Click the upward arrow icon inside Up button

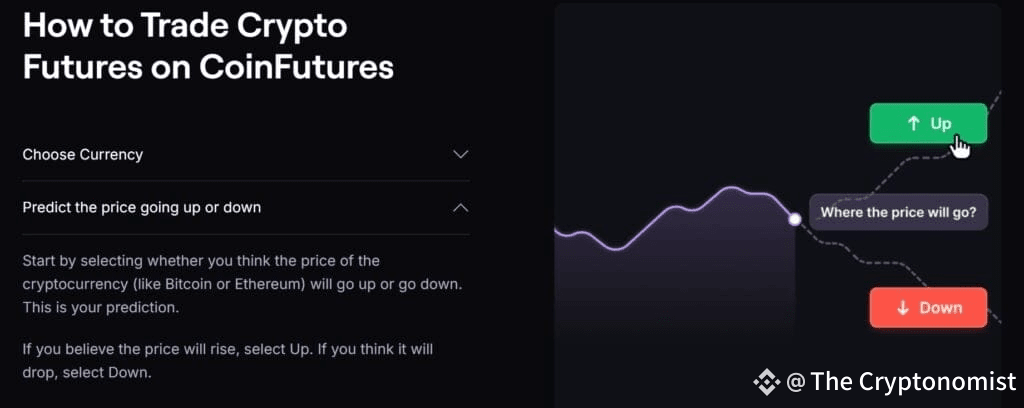click(914, 123)
